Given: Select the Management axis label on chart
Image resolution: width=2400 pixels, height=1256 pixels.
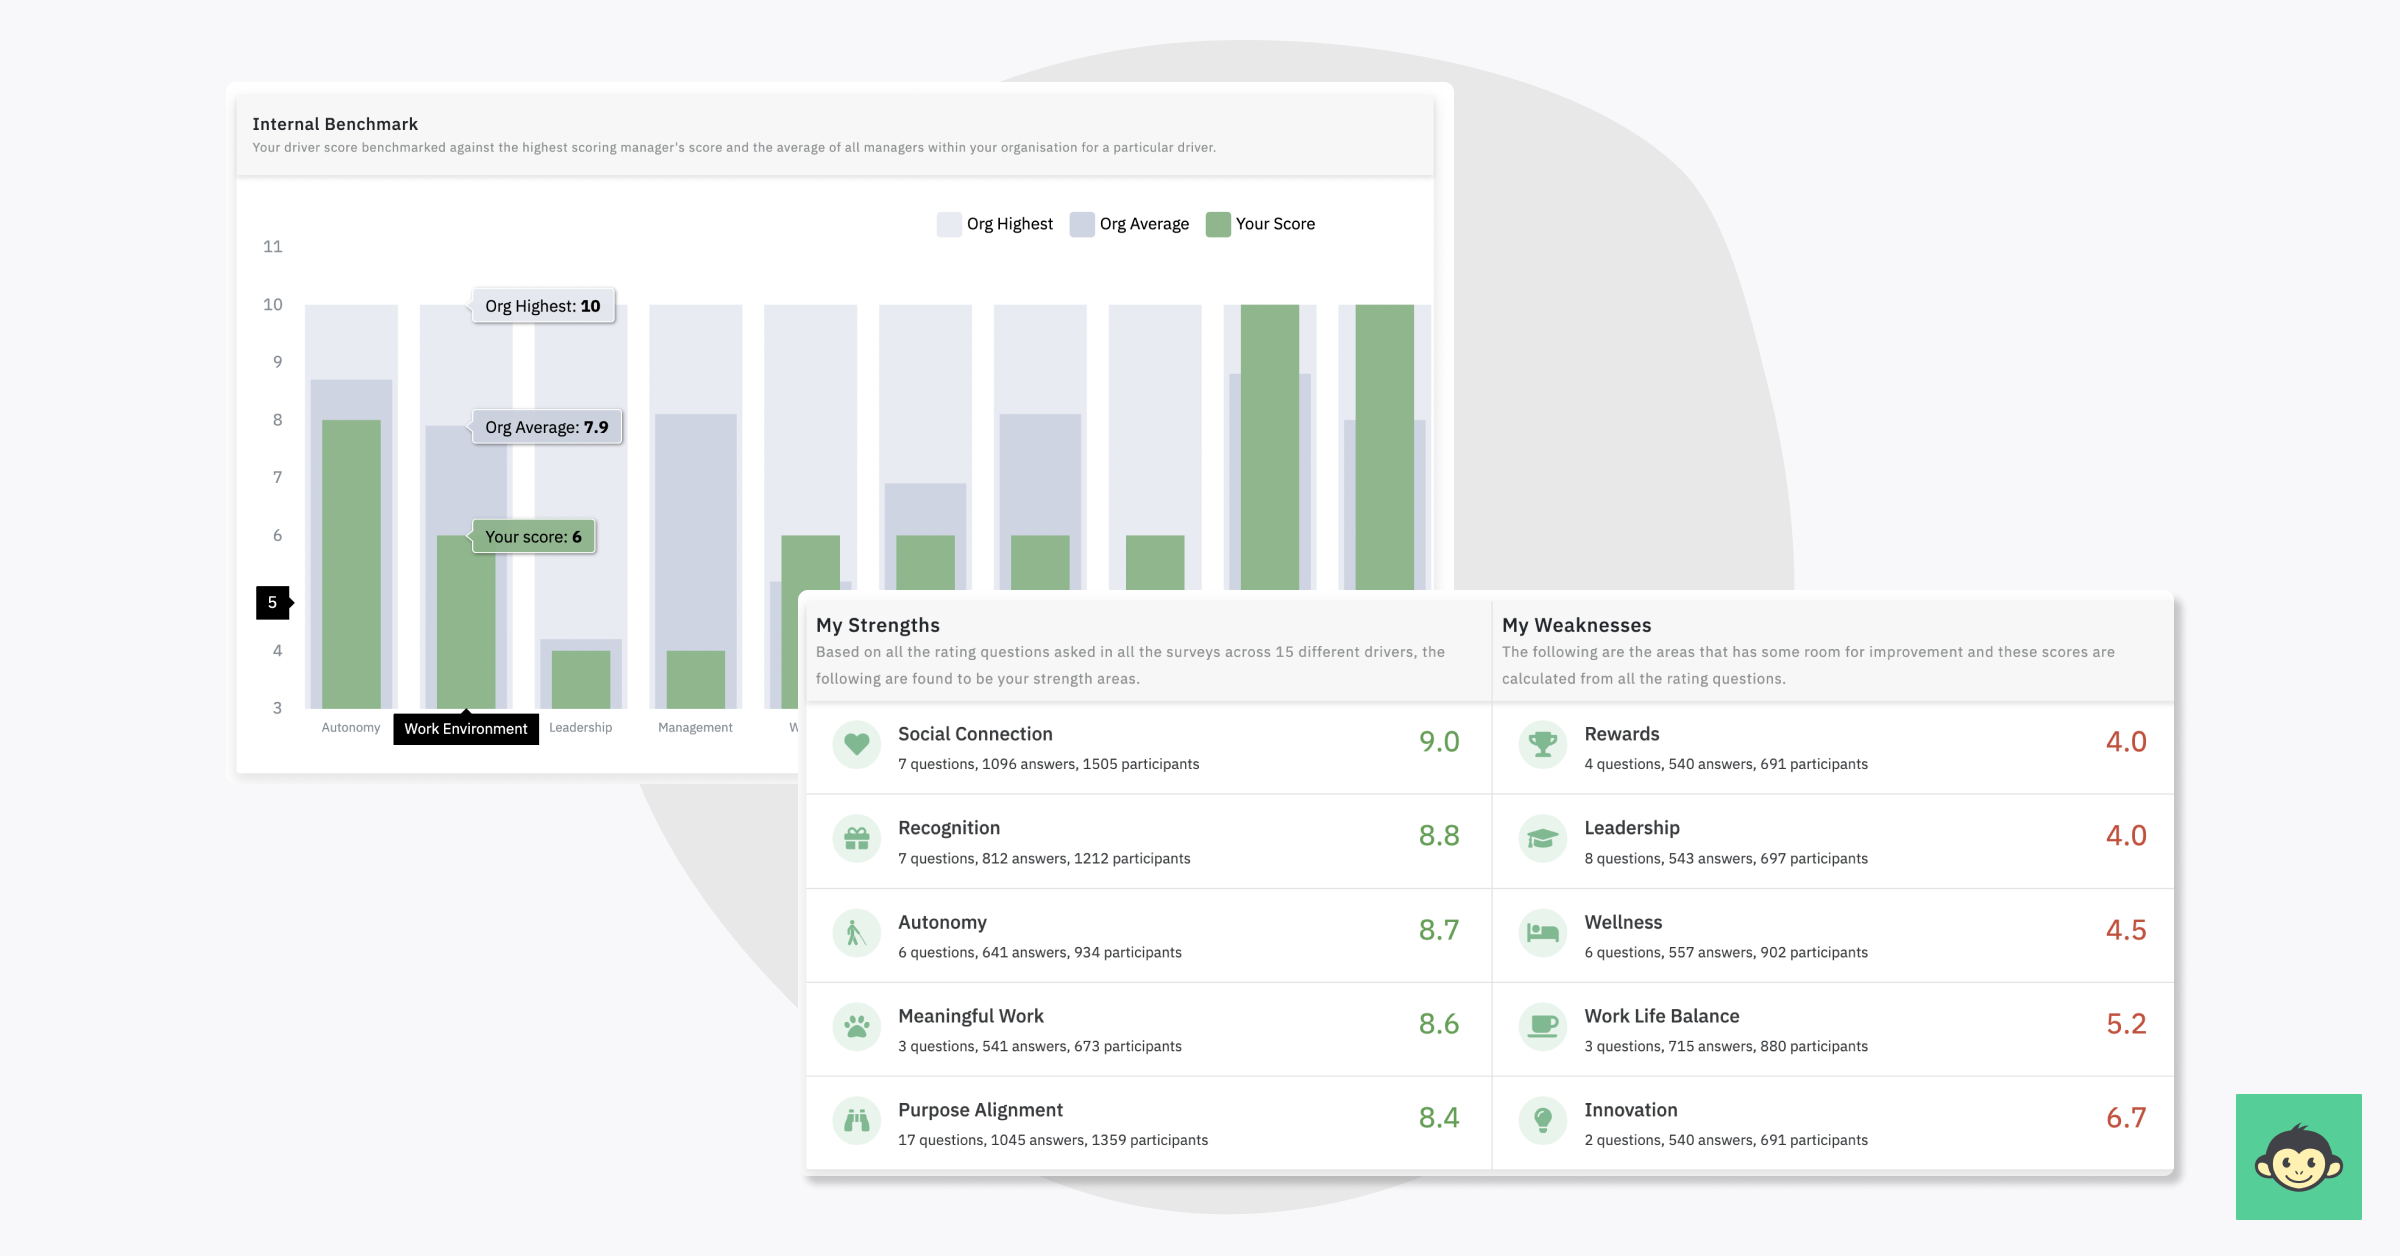Looking at the screenshot, I should tap(695, 728).
